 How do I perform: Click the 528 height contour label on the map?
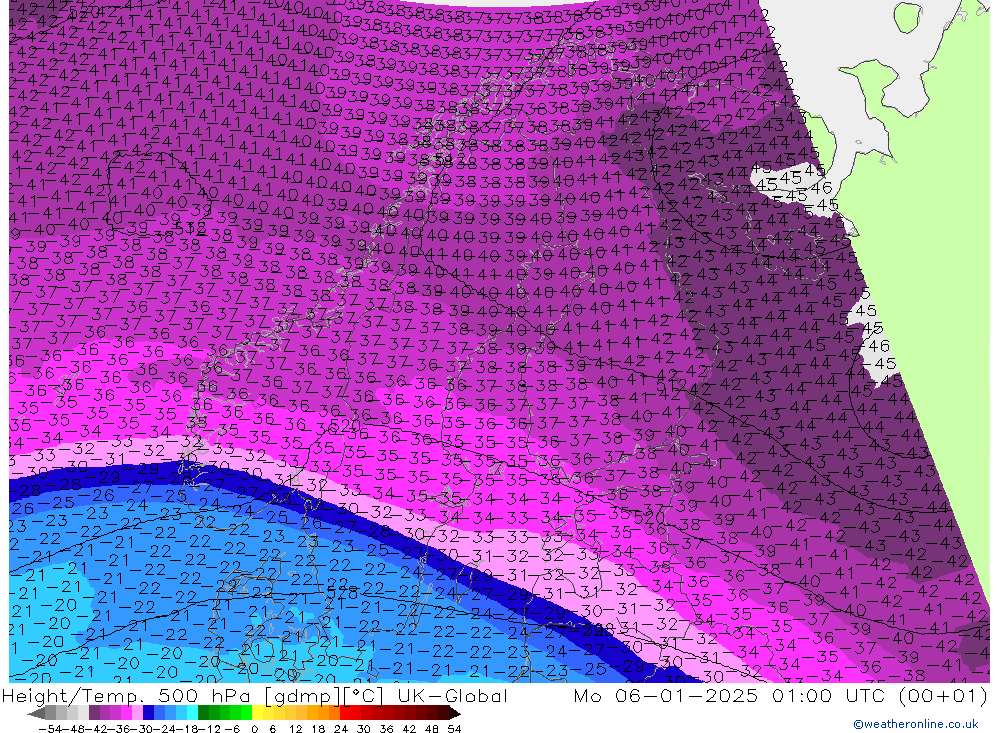342,592
